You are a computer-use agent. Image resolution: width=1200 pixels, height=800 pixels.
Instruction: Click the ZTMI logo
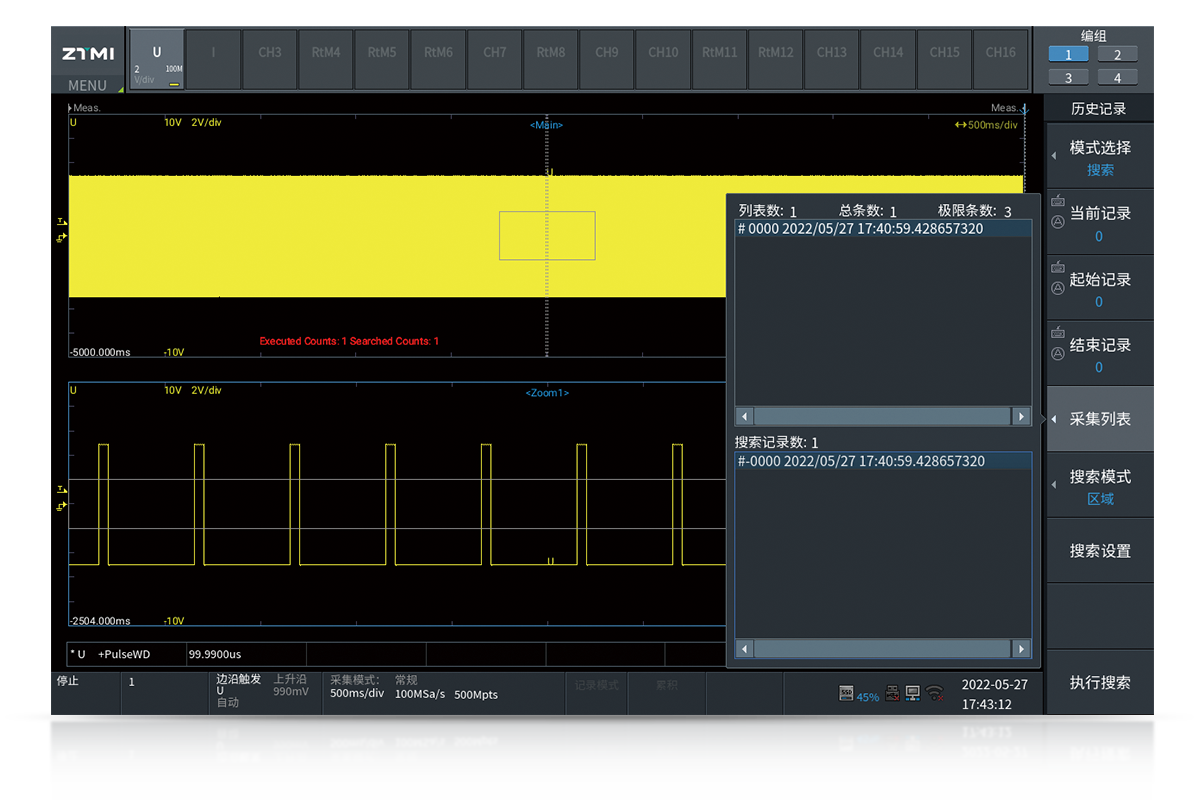pyautogui.click(x=88, y=53)
